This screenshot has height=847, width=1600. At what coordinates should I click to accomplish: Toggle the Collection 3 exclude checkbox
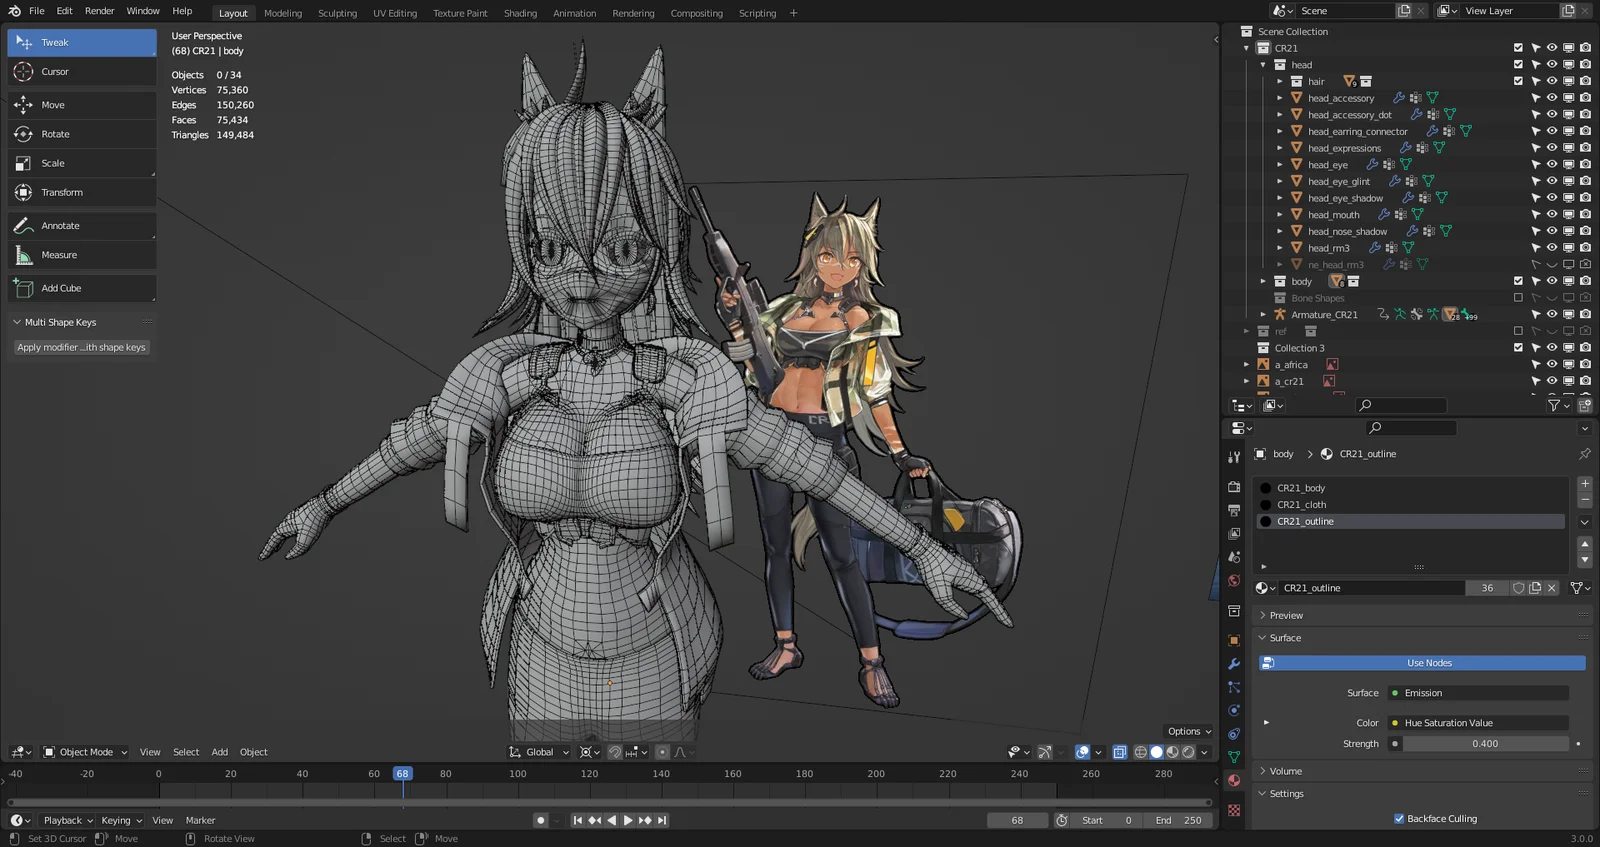coord(1518,348)
